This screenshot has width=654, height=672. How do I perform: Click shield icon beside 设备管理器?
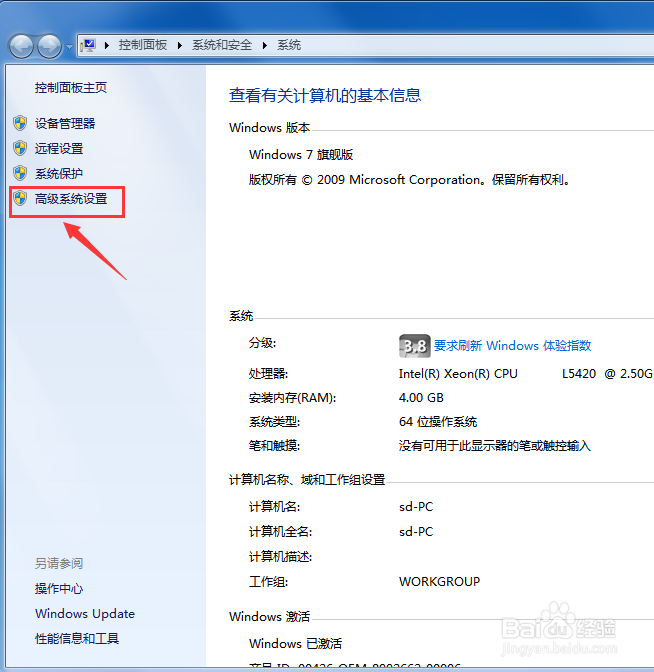[x=20, y=123]
